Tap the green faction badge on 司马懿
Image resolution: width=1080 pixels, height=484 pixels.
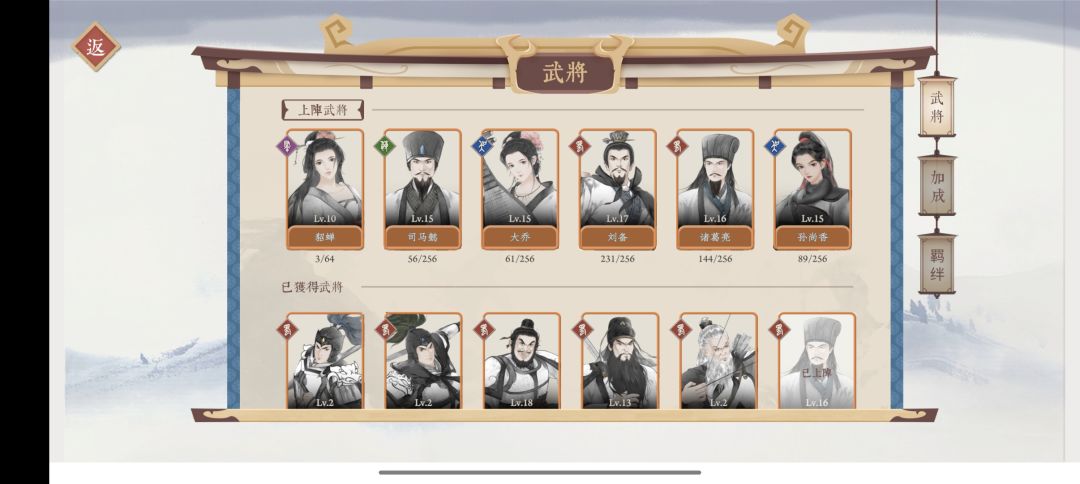point(384,146)
